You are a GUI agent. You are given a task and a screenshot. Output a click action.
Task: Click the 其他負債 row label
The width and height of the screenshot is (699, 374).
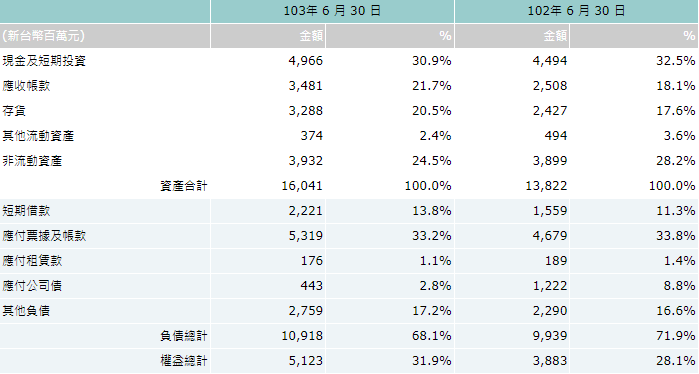[26, 310]
